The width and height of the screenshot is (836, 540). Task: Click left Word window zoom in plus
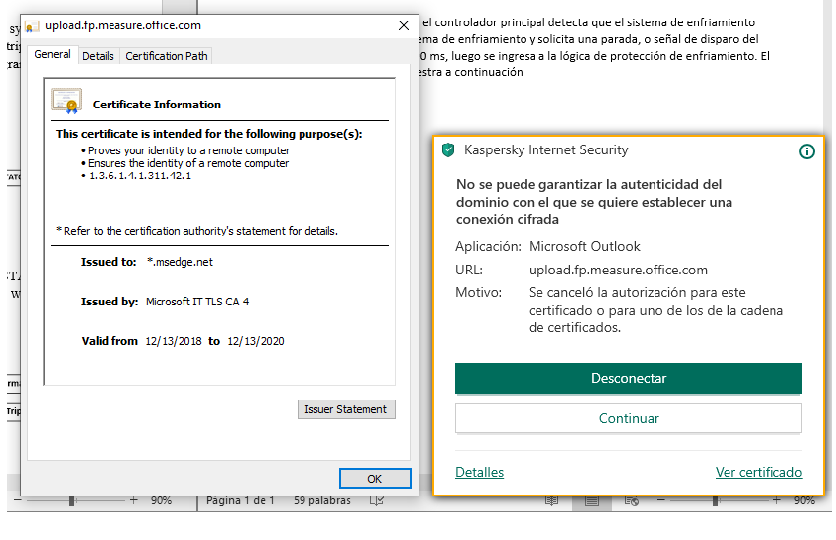pyautogui.click(x=133, y=499)
